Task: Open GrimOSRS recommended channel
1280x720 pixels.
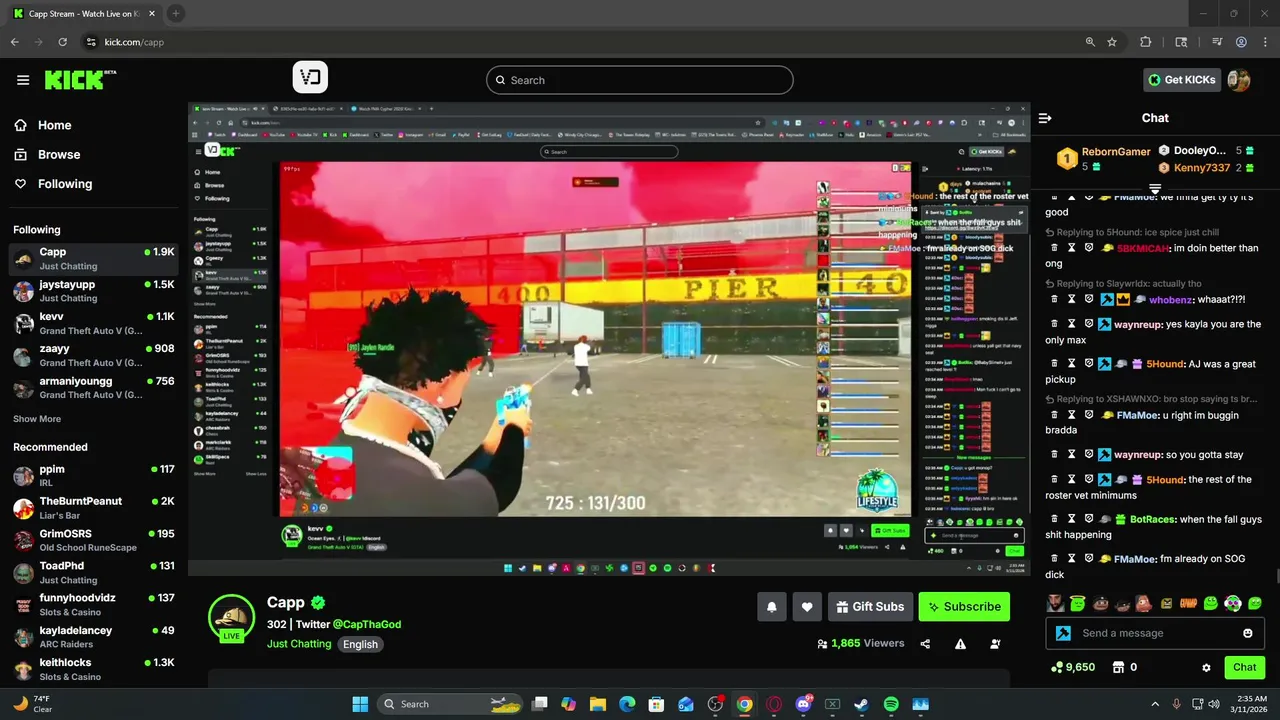Action: pos(93,540)
